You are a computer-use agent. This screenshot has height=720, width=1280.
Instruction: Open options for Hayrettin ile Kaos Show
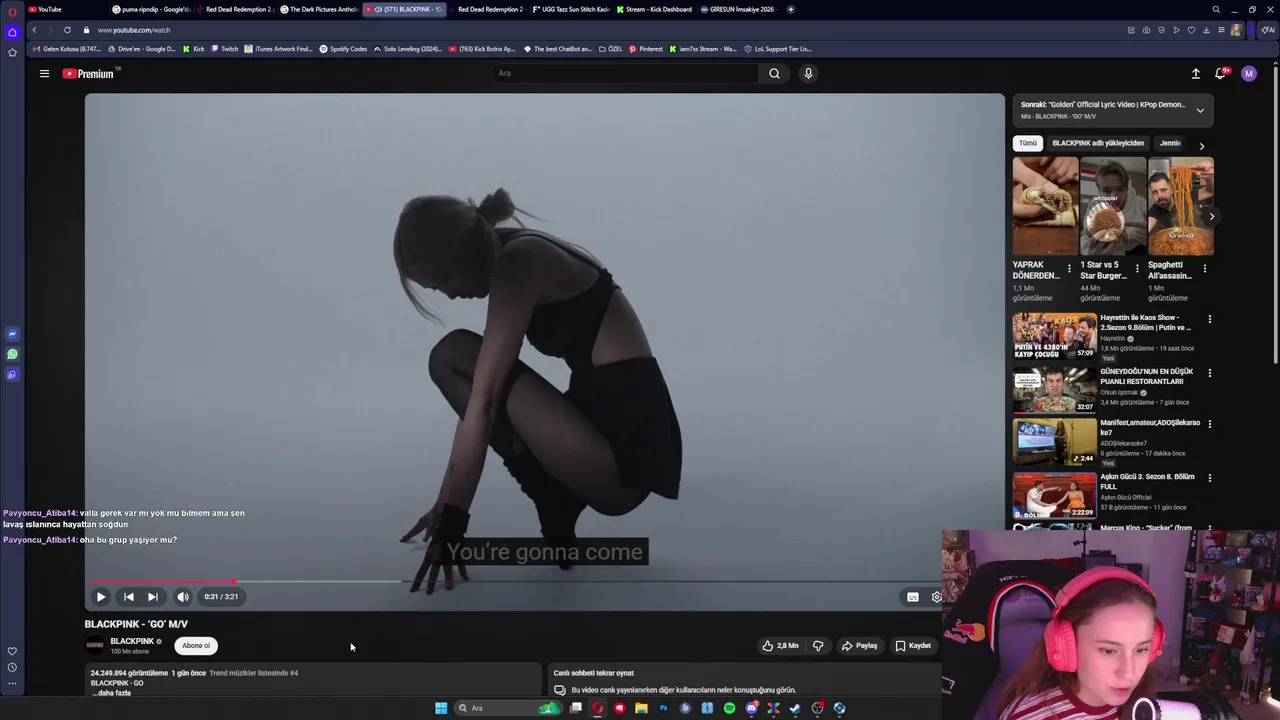coord(1210,320)
